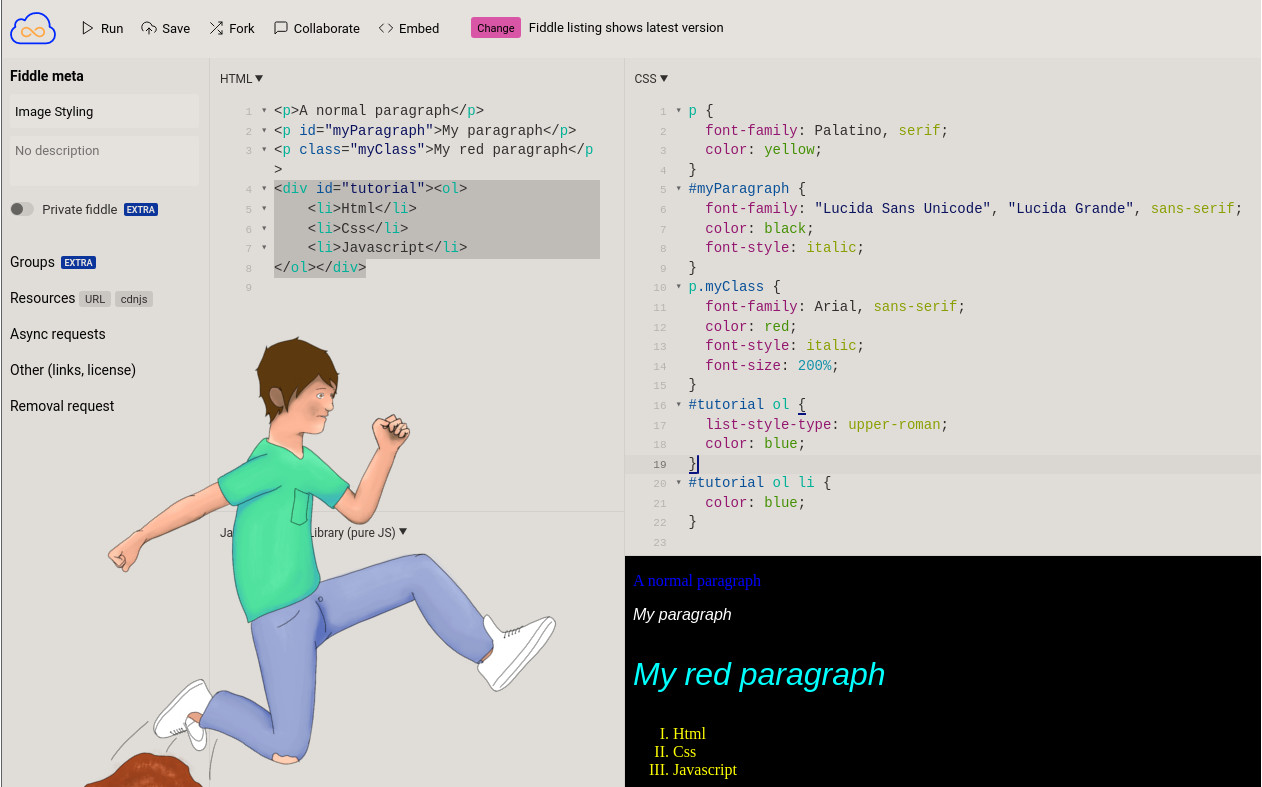The height and width of the screenshot is (787, 1262).
Task: Open Collaborate via its speech bubble icon
Action: click(x=282, y=28)
